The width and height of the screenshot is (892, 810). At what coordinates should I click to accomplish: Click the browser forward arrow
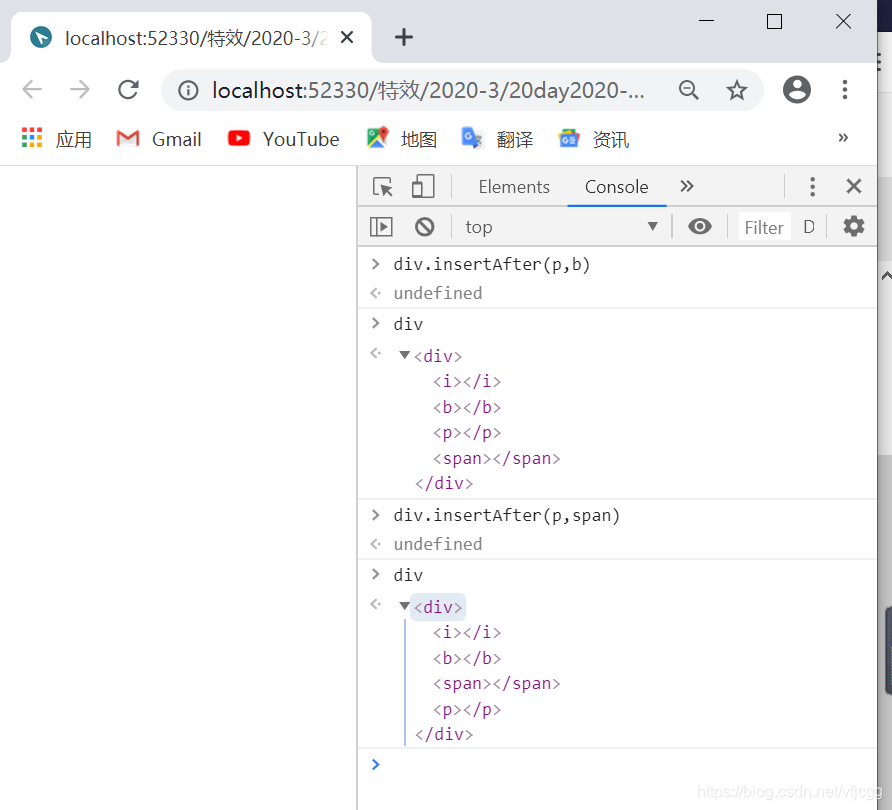80,89
